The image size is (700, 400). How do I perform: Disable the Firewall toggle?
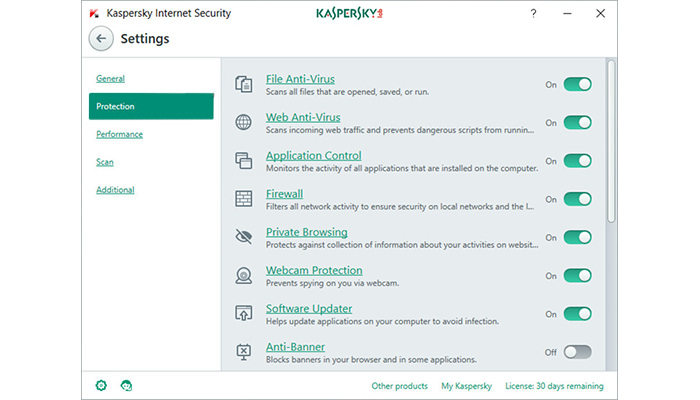coord(577,199)
